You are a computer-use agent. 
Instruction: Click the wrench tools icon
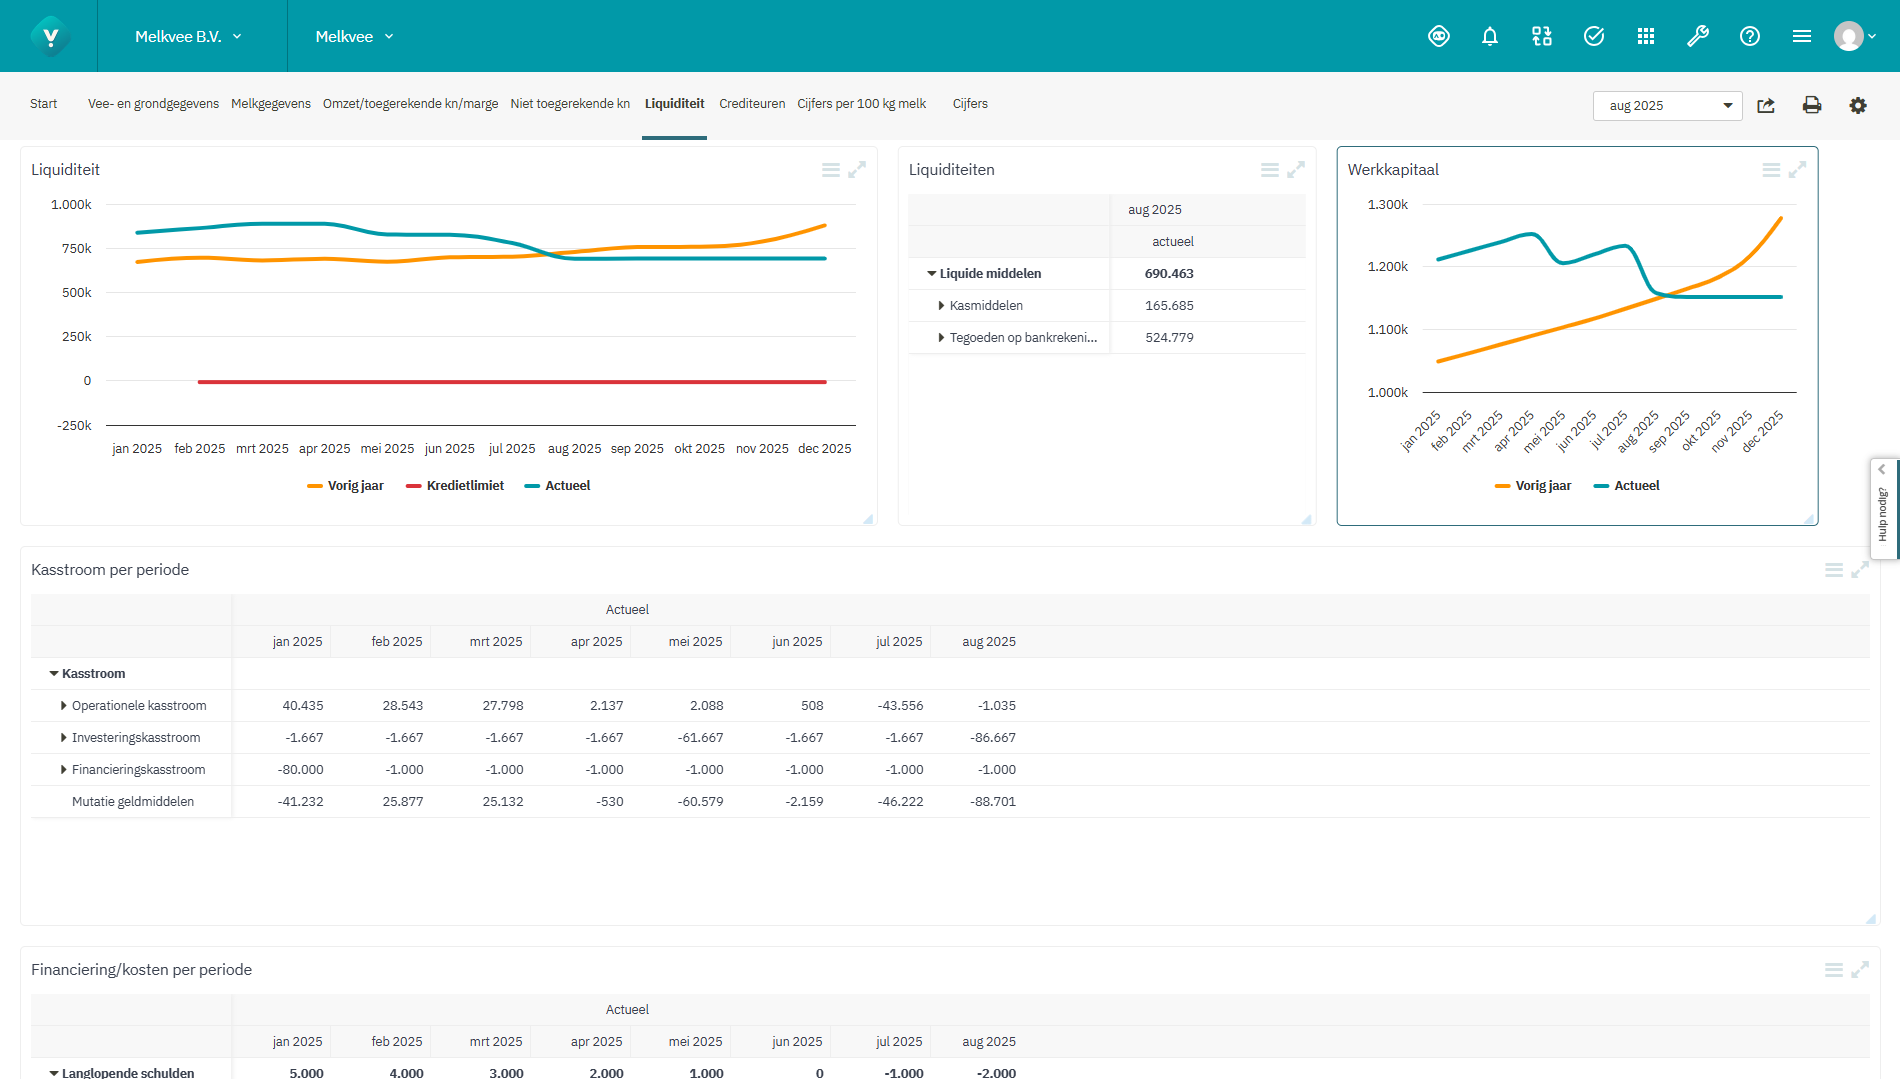[x=1697, y=37]
